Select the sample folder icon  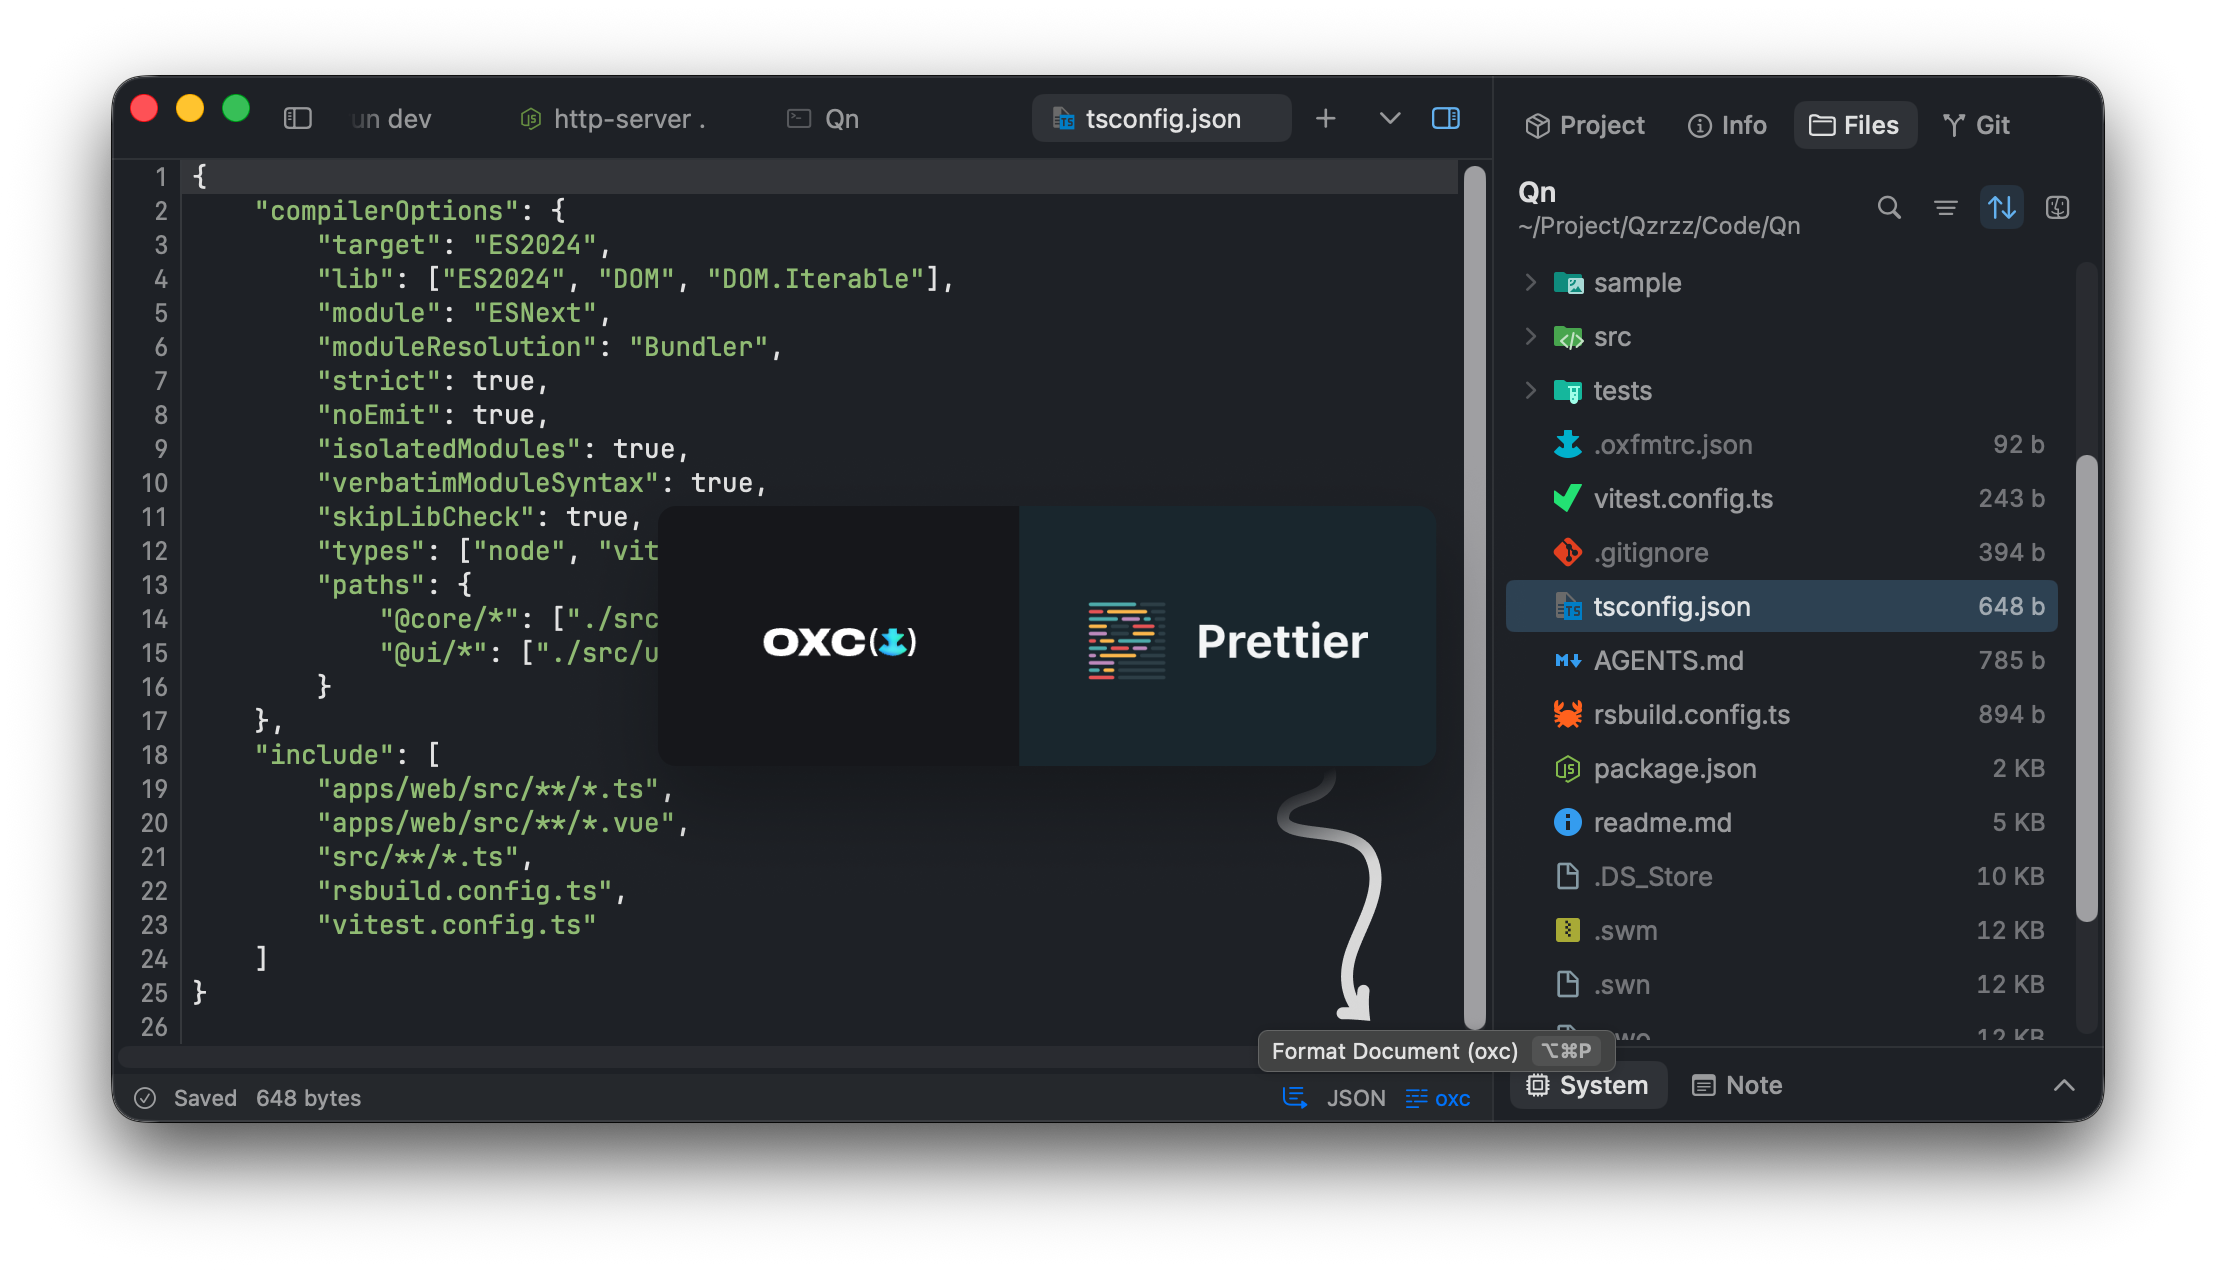click(1568, 283)
